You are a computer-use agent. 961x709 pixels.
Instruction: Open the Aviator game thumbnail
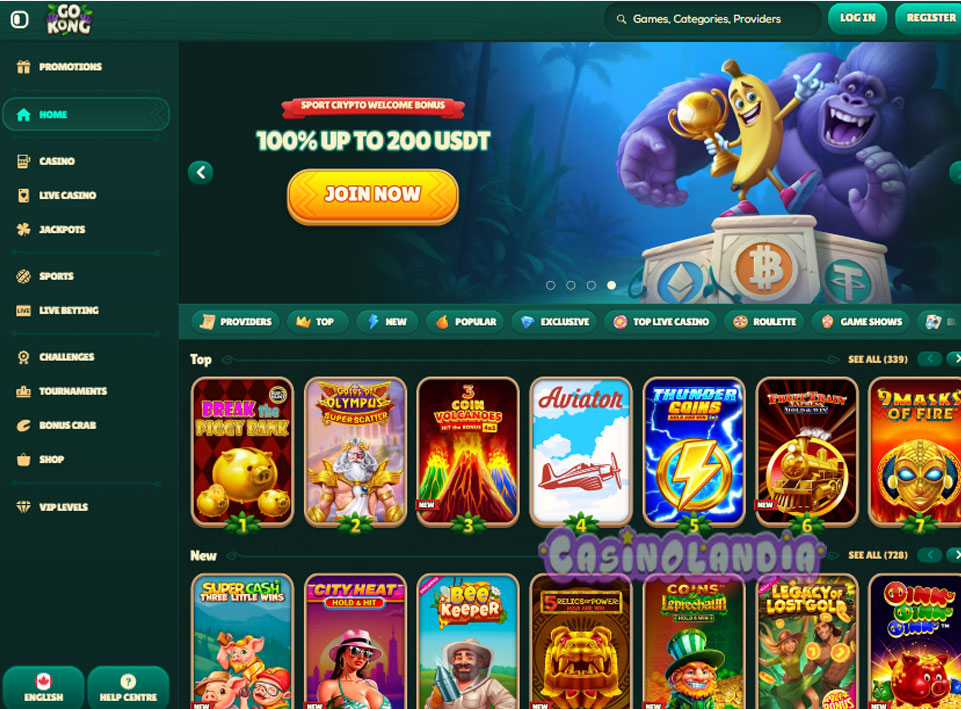click(581, 452)
